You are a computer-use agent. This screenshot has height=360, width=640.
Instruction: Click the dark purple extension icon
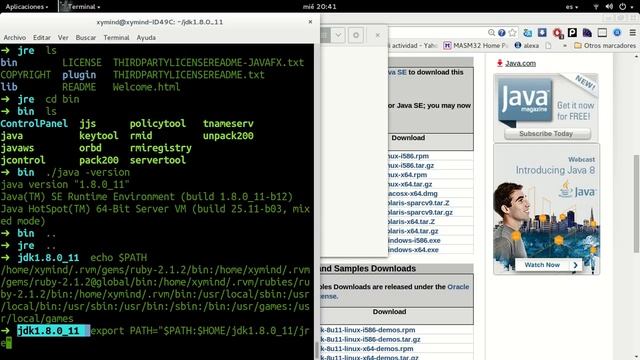tap(587, 33)
